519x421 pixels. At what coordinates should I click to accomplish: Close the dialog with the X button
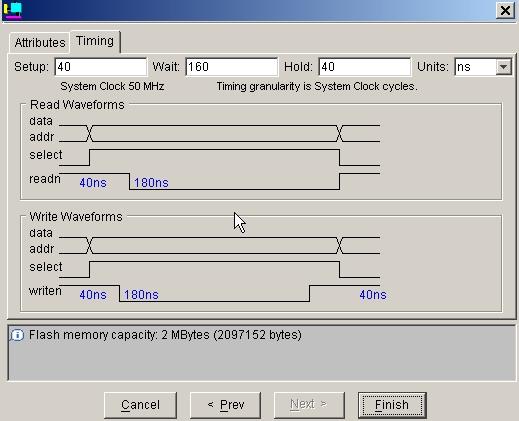(x=505, y=10)
